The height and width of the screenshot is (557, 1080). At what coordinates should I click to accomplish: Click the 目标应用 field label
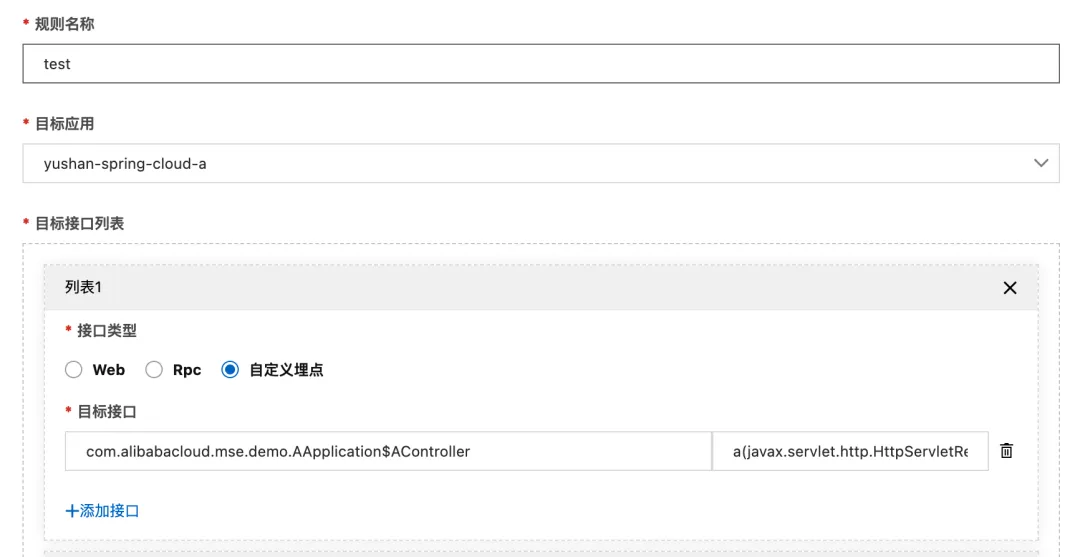pyautogui.click(x=64, y=124)
